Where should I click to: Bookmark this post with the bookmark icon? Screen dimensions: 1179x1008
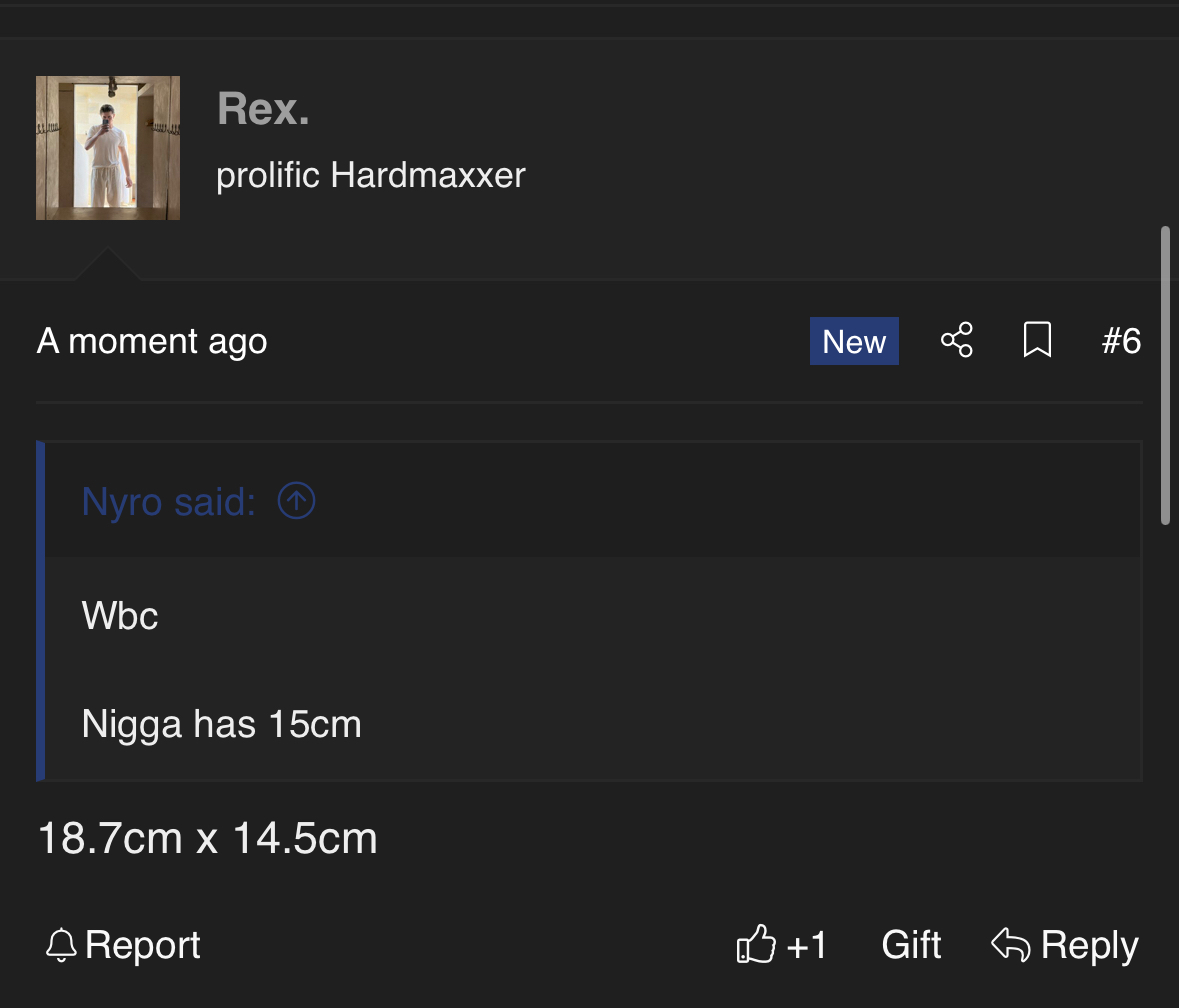coord(1037,340)
